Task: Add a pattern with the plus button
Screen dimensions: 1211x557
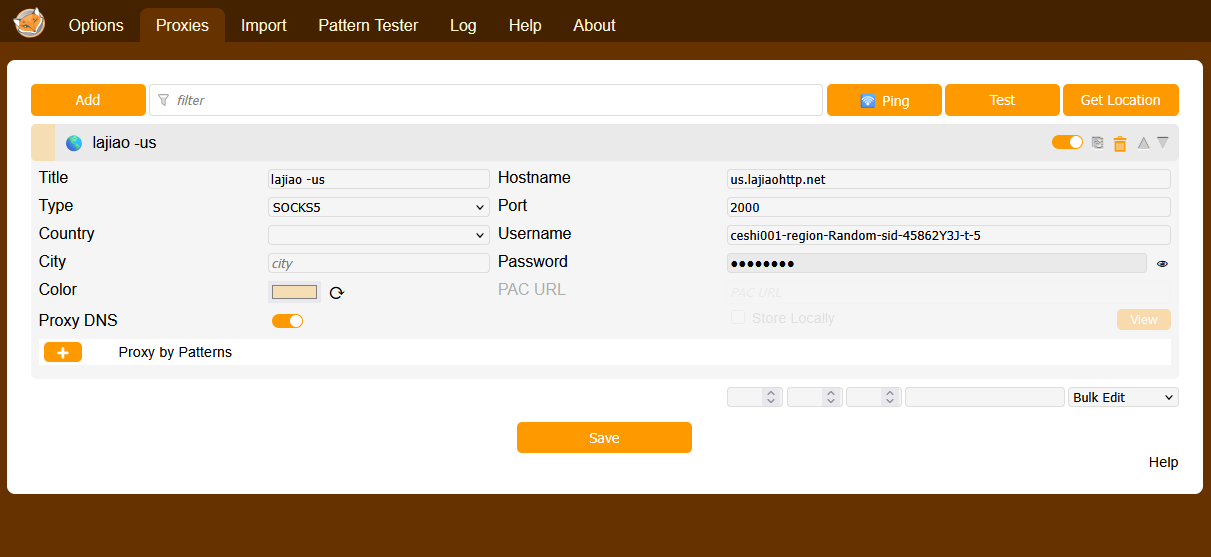Action: pyautogui.click(x=63, y=353)
